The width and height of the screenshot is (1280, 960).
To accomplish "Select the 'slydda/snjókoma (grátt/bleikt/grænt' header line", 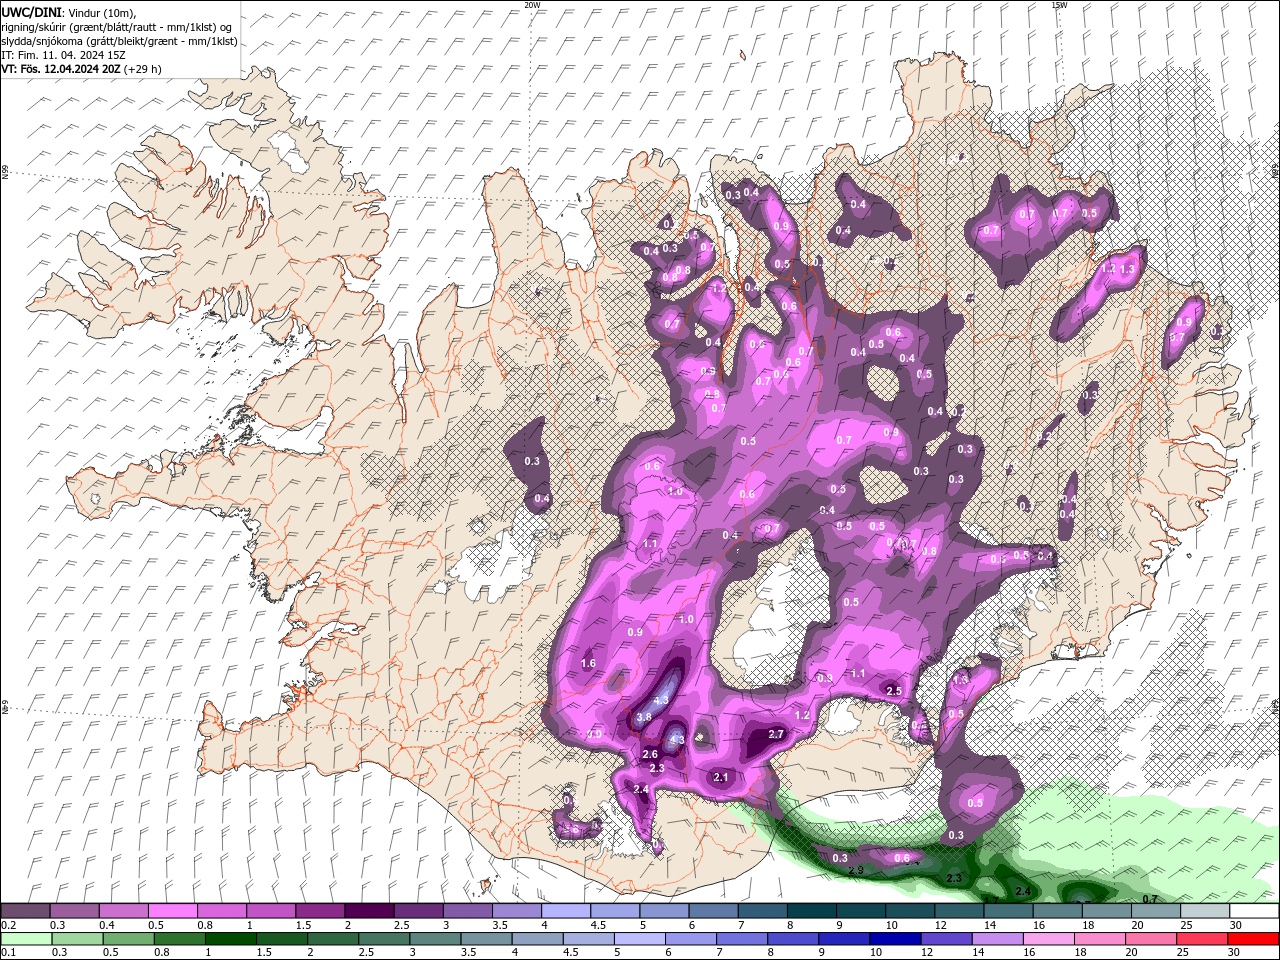I will coord(119,41).
